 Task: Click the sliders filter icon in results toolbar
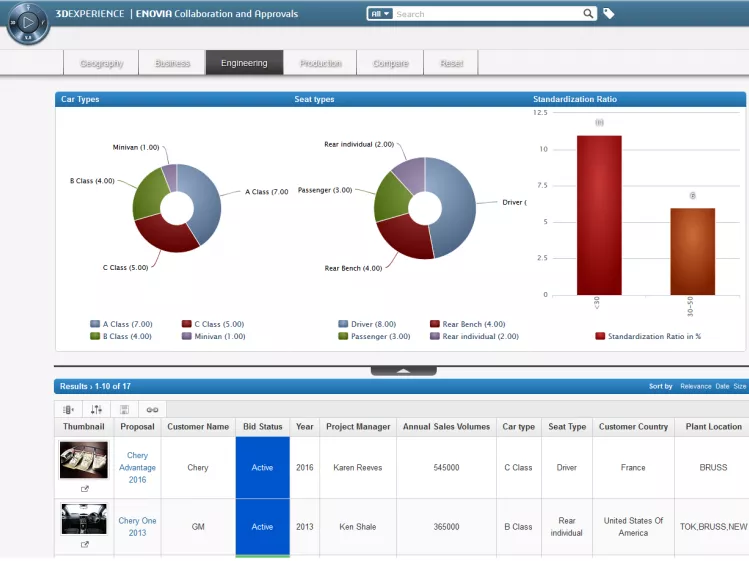(96, 410)
